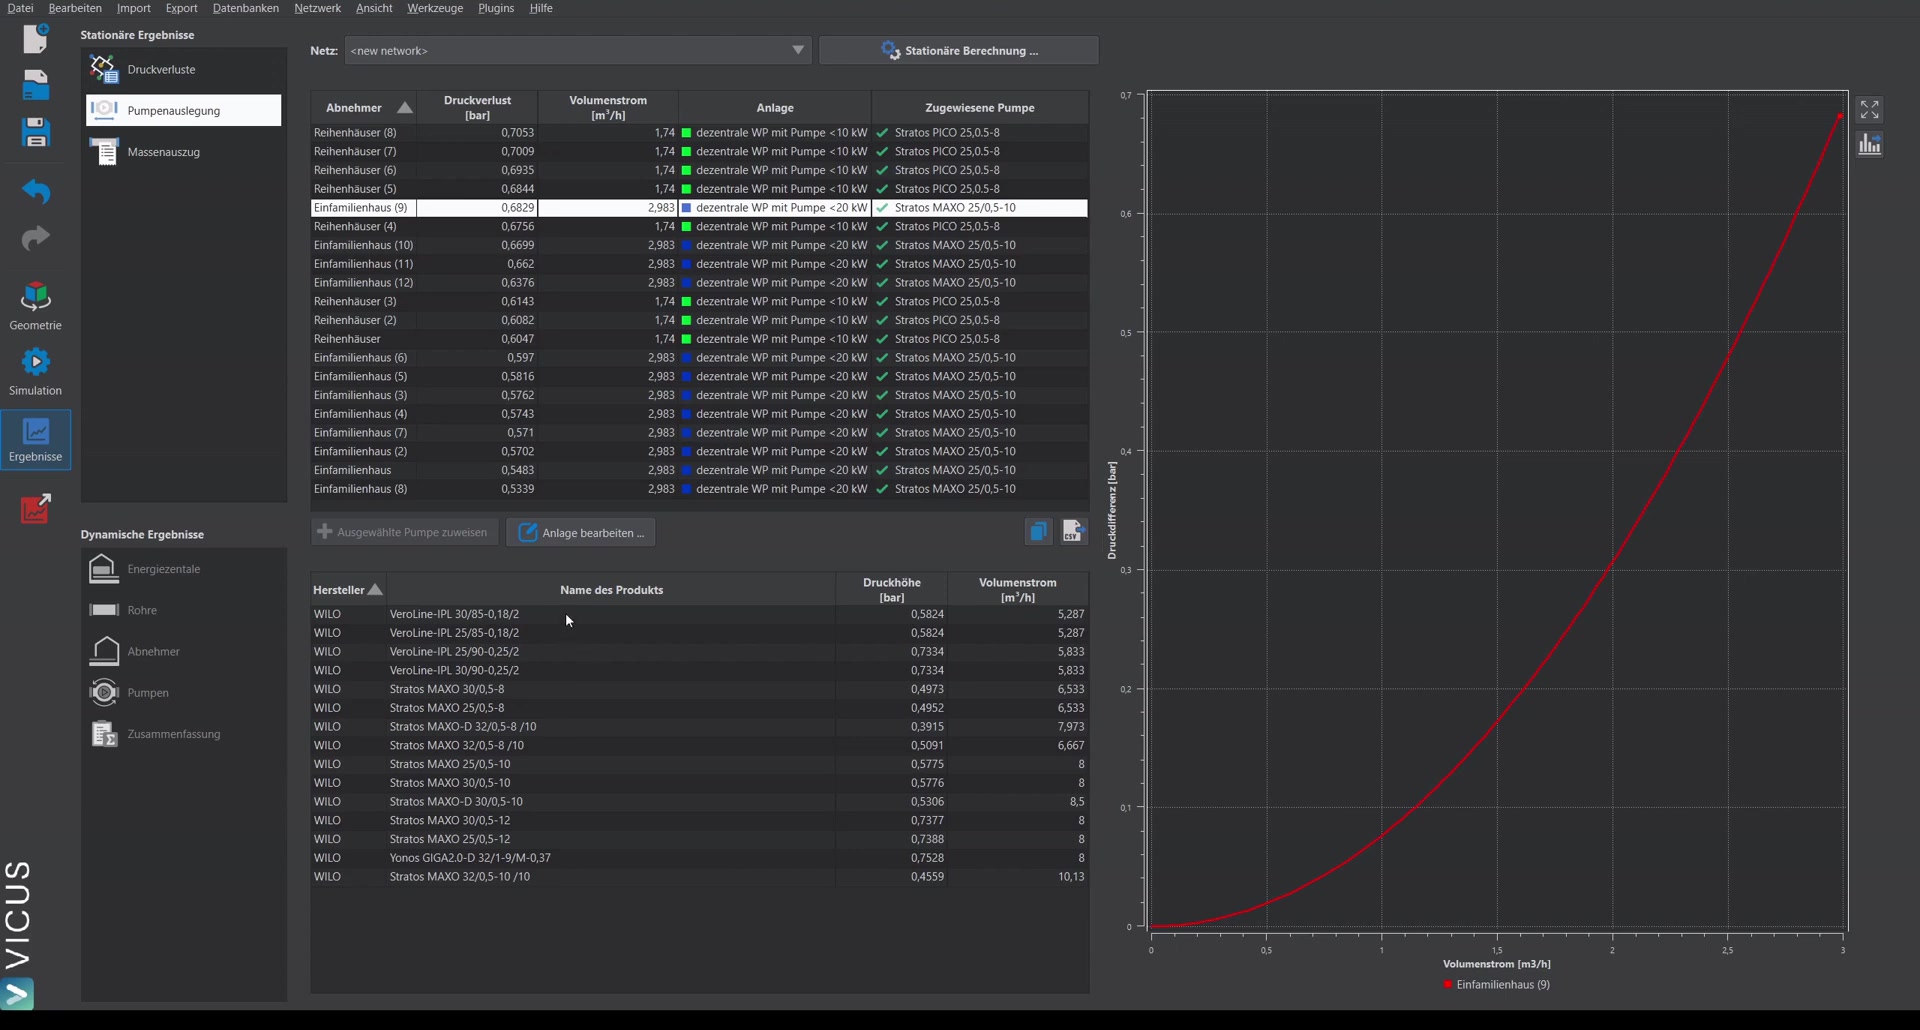Click the bar chart icon beside the diagram
The width and height of the screenshot is (1920, 1030).
point(1870,145)
